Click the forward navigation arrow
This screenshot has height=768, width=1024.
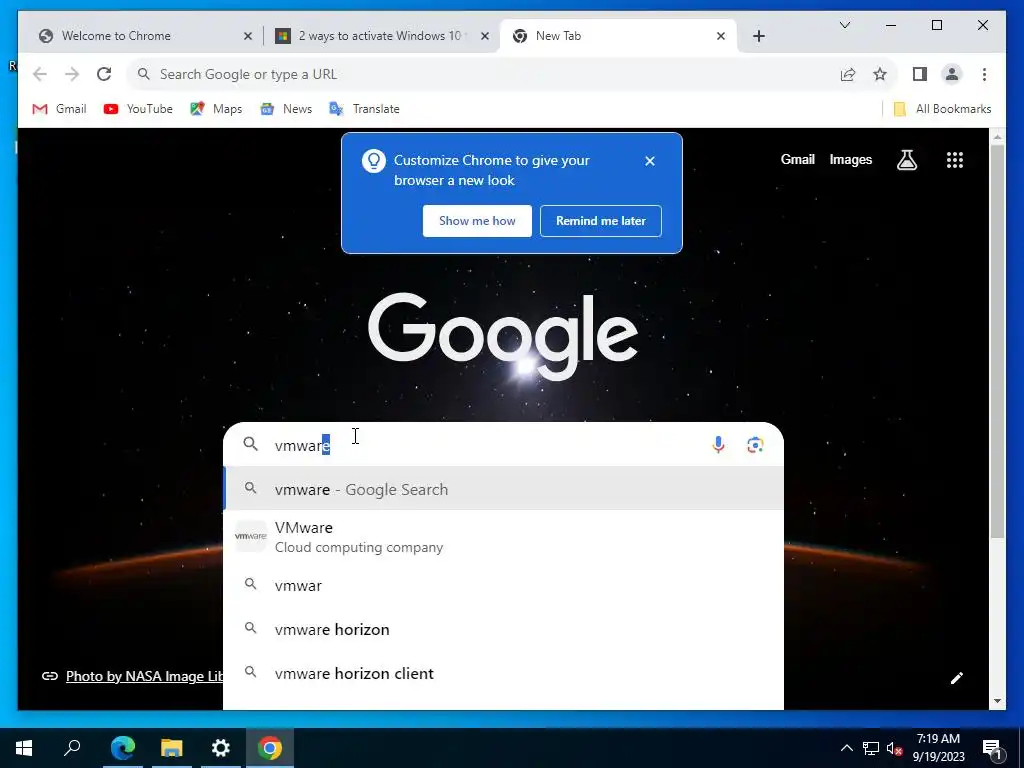click(x=72, y=74)
